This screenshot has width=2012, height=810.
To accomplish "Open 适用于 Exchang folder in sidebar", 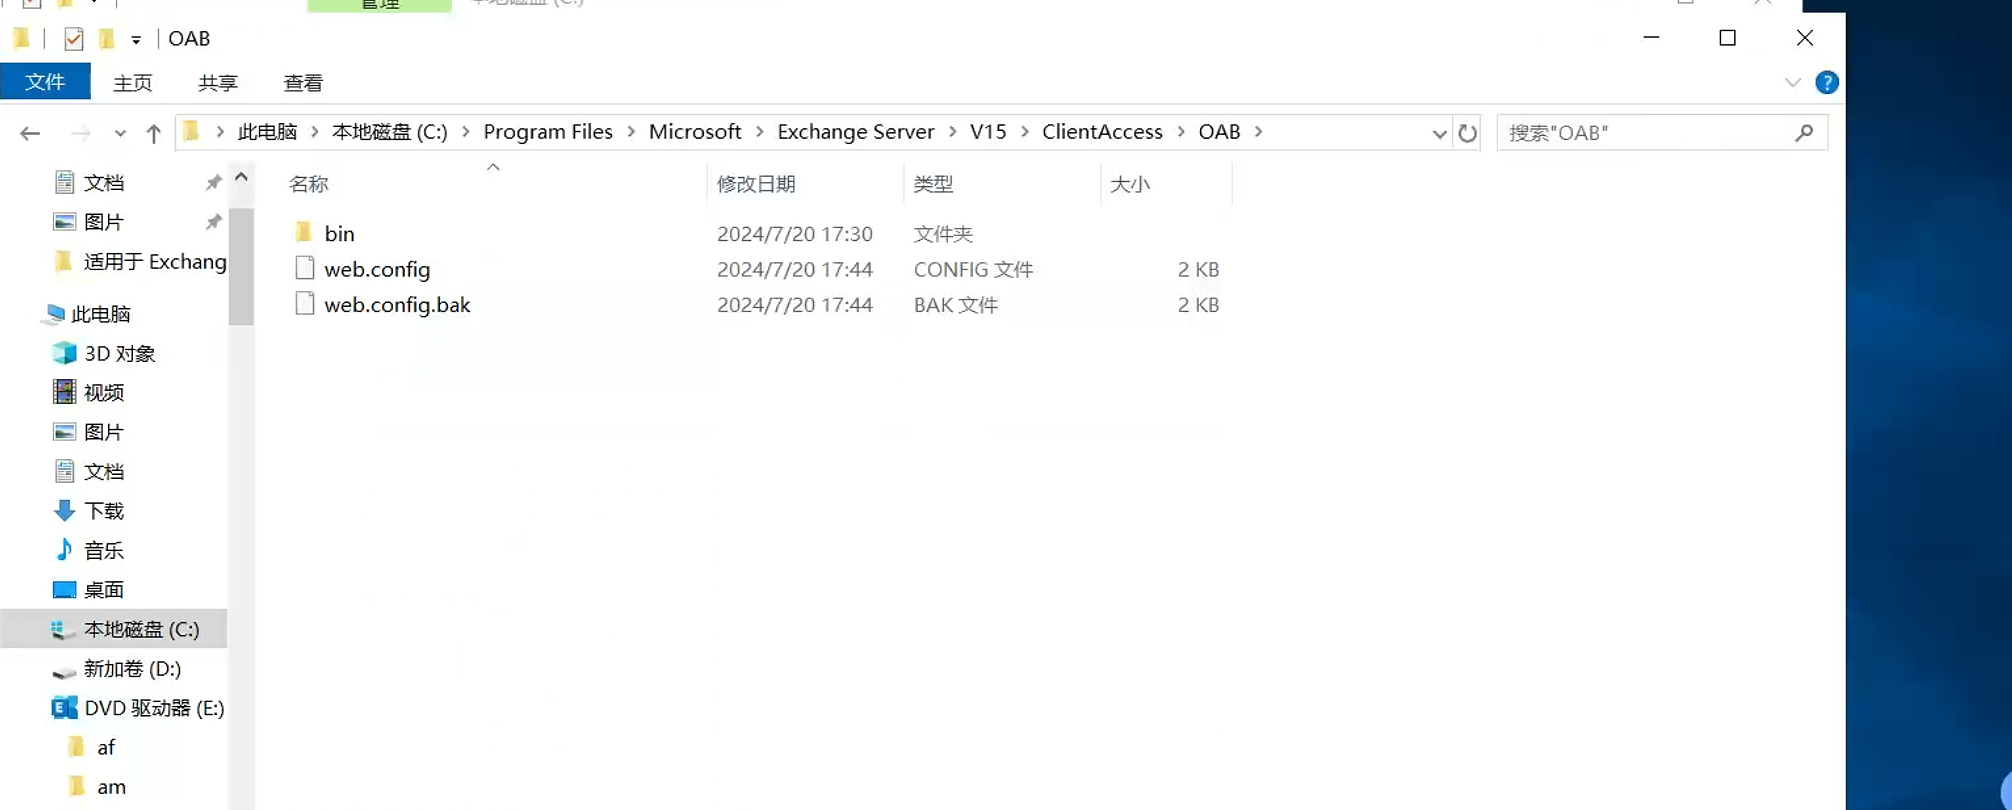I will [x=155, y=262].
